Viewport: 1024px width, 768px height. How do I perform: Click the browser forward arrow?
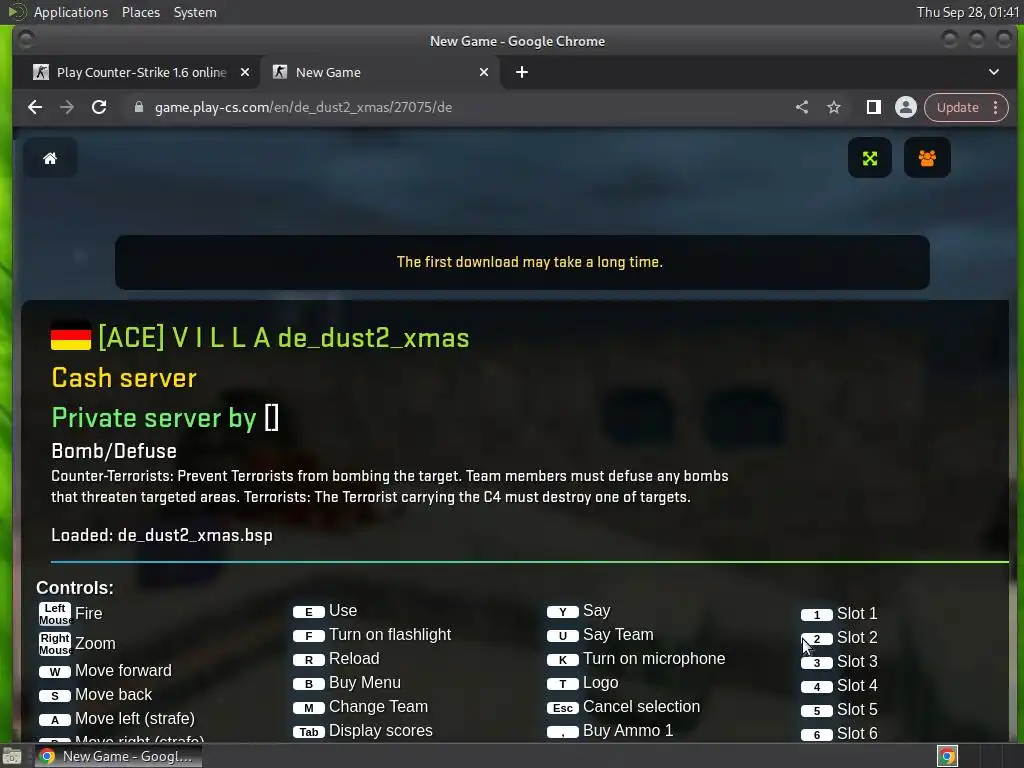[x=67, y=107]
